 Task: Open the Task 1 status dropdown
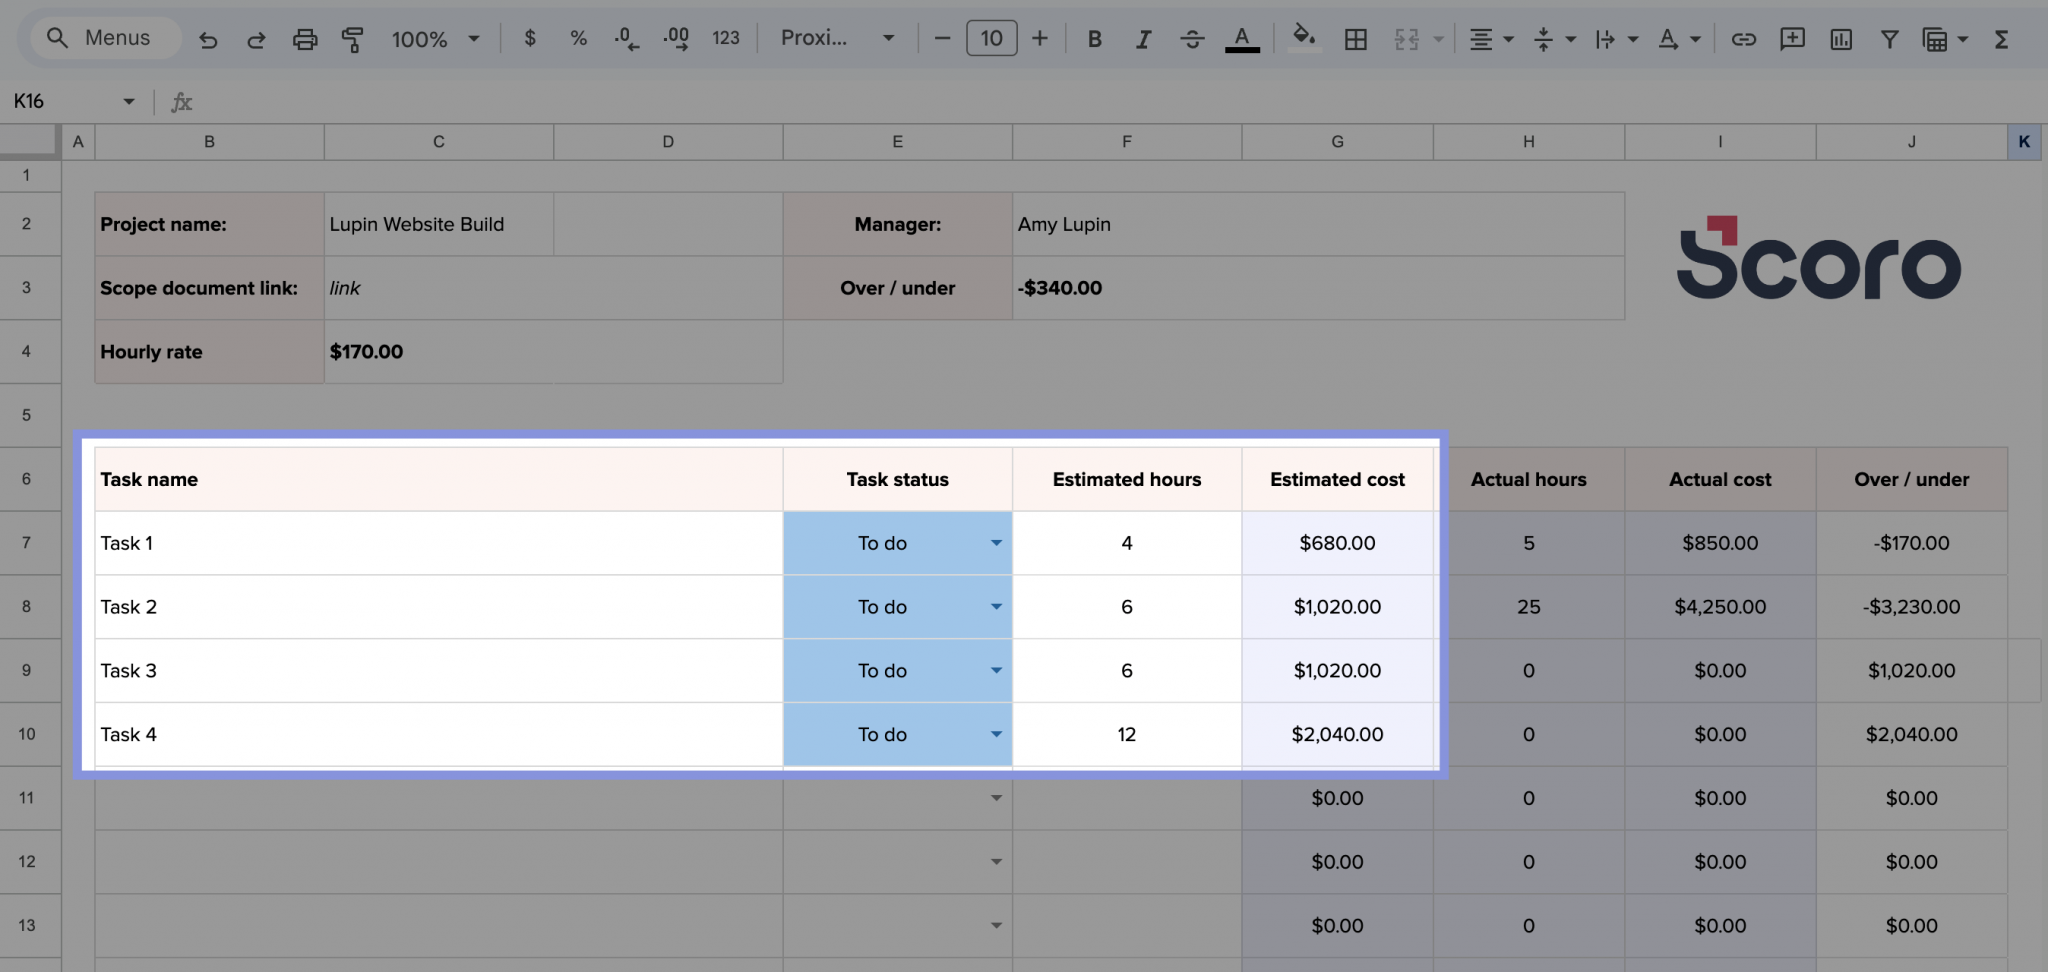[x=996, y=543]
